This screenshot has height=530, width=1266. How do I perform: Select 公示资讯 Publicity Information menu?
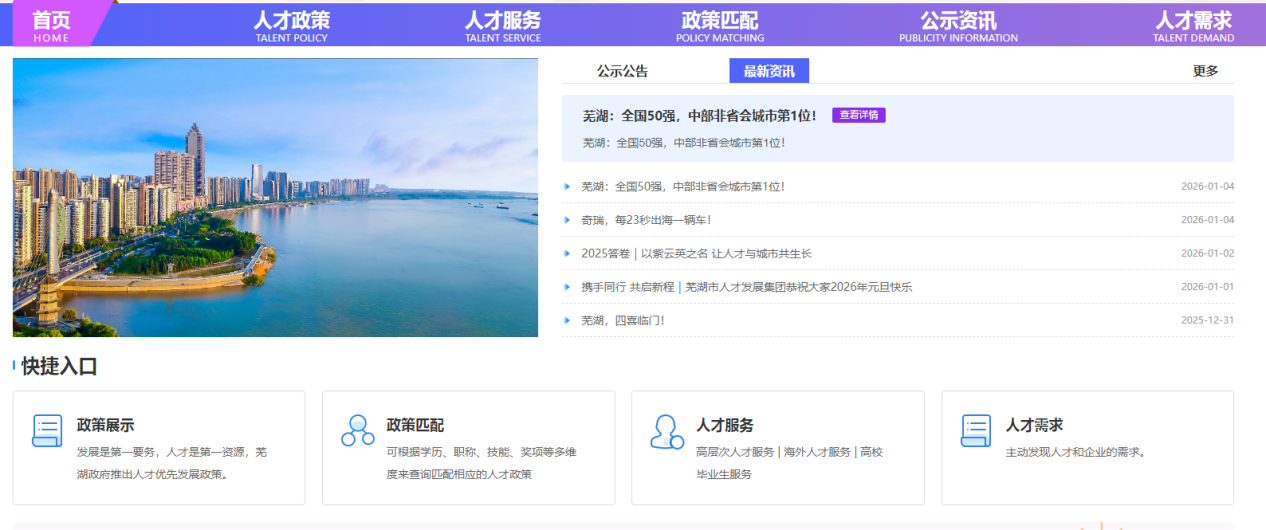pyautogui.click(x=957, y=26)
